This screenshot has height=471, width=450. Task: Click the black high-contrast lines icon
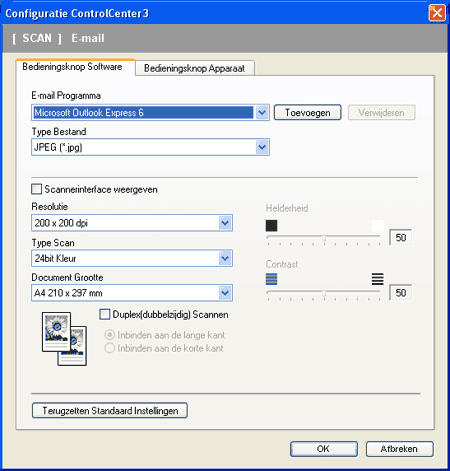click(377, 279)
